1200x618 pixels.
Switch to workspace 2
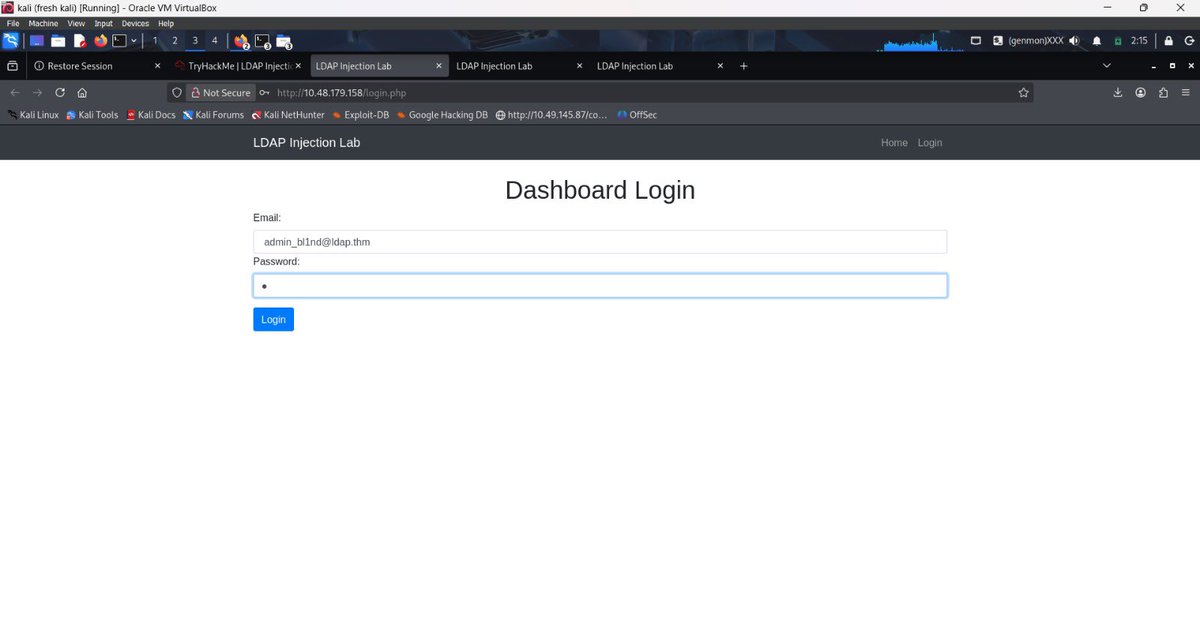[175, 41]
